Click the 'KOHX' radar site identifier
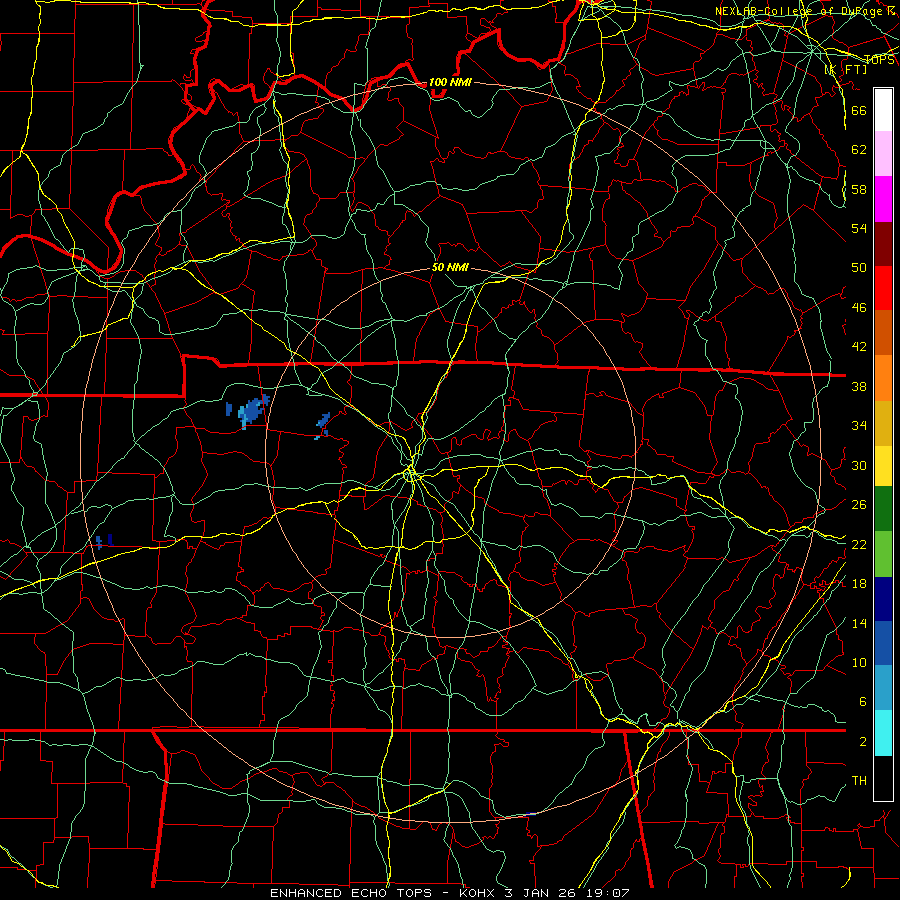This screenshot has width=900, height=900. point(479,893)
